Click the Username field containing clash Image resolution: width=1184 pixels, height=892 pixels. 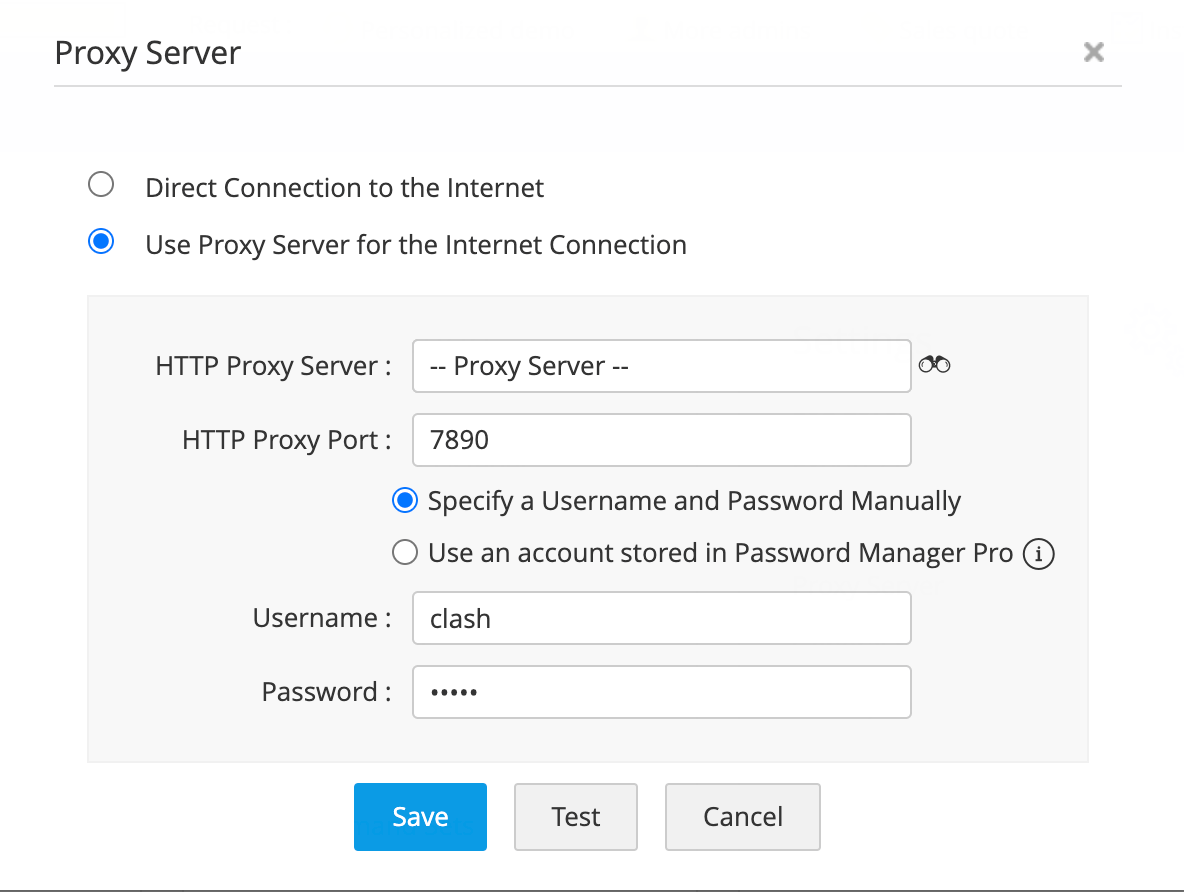pos(661,618)
